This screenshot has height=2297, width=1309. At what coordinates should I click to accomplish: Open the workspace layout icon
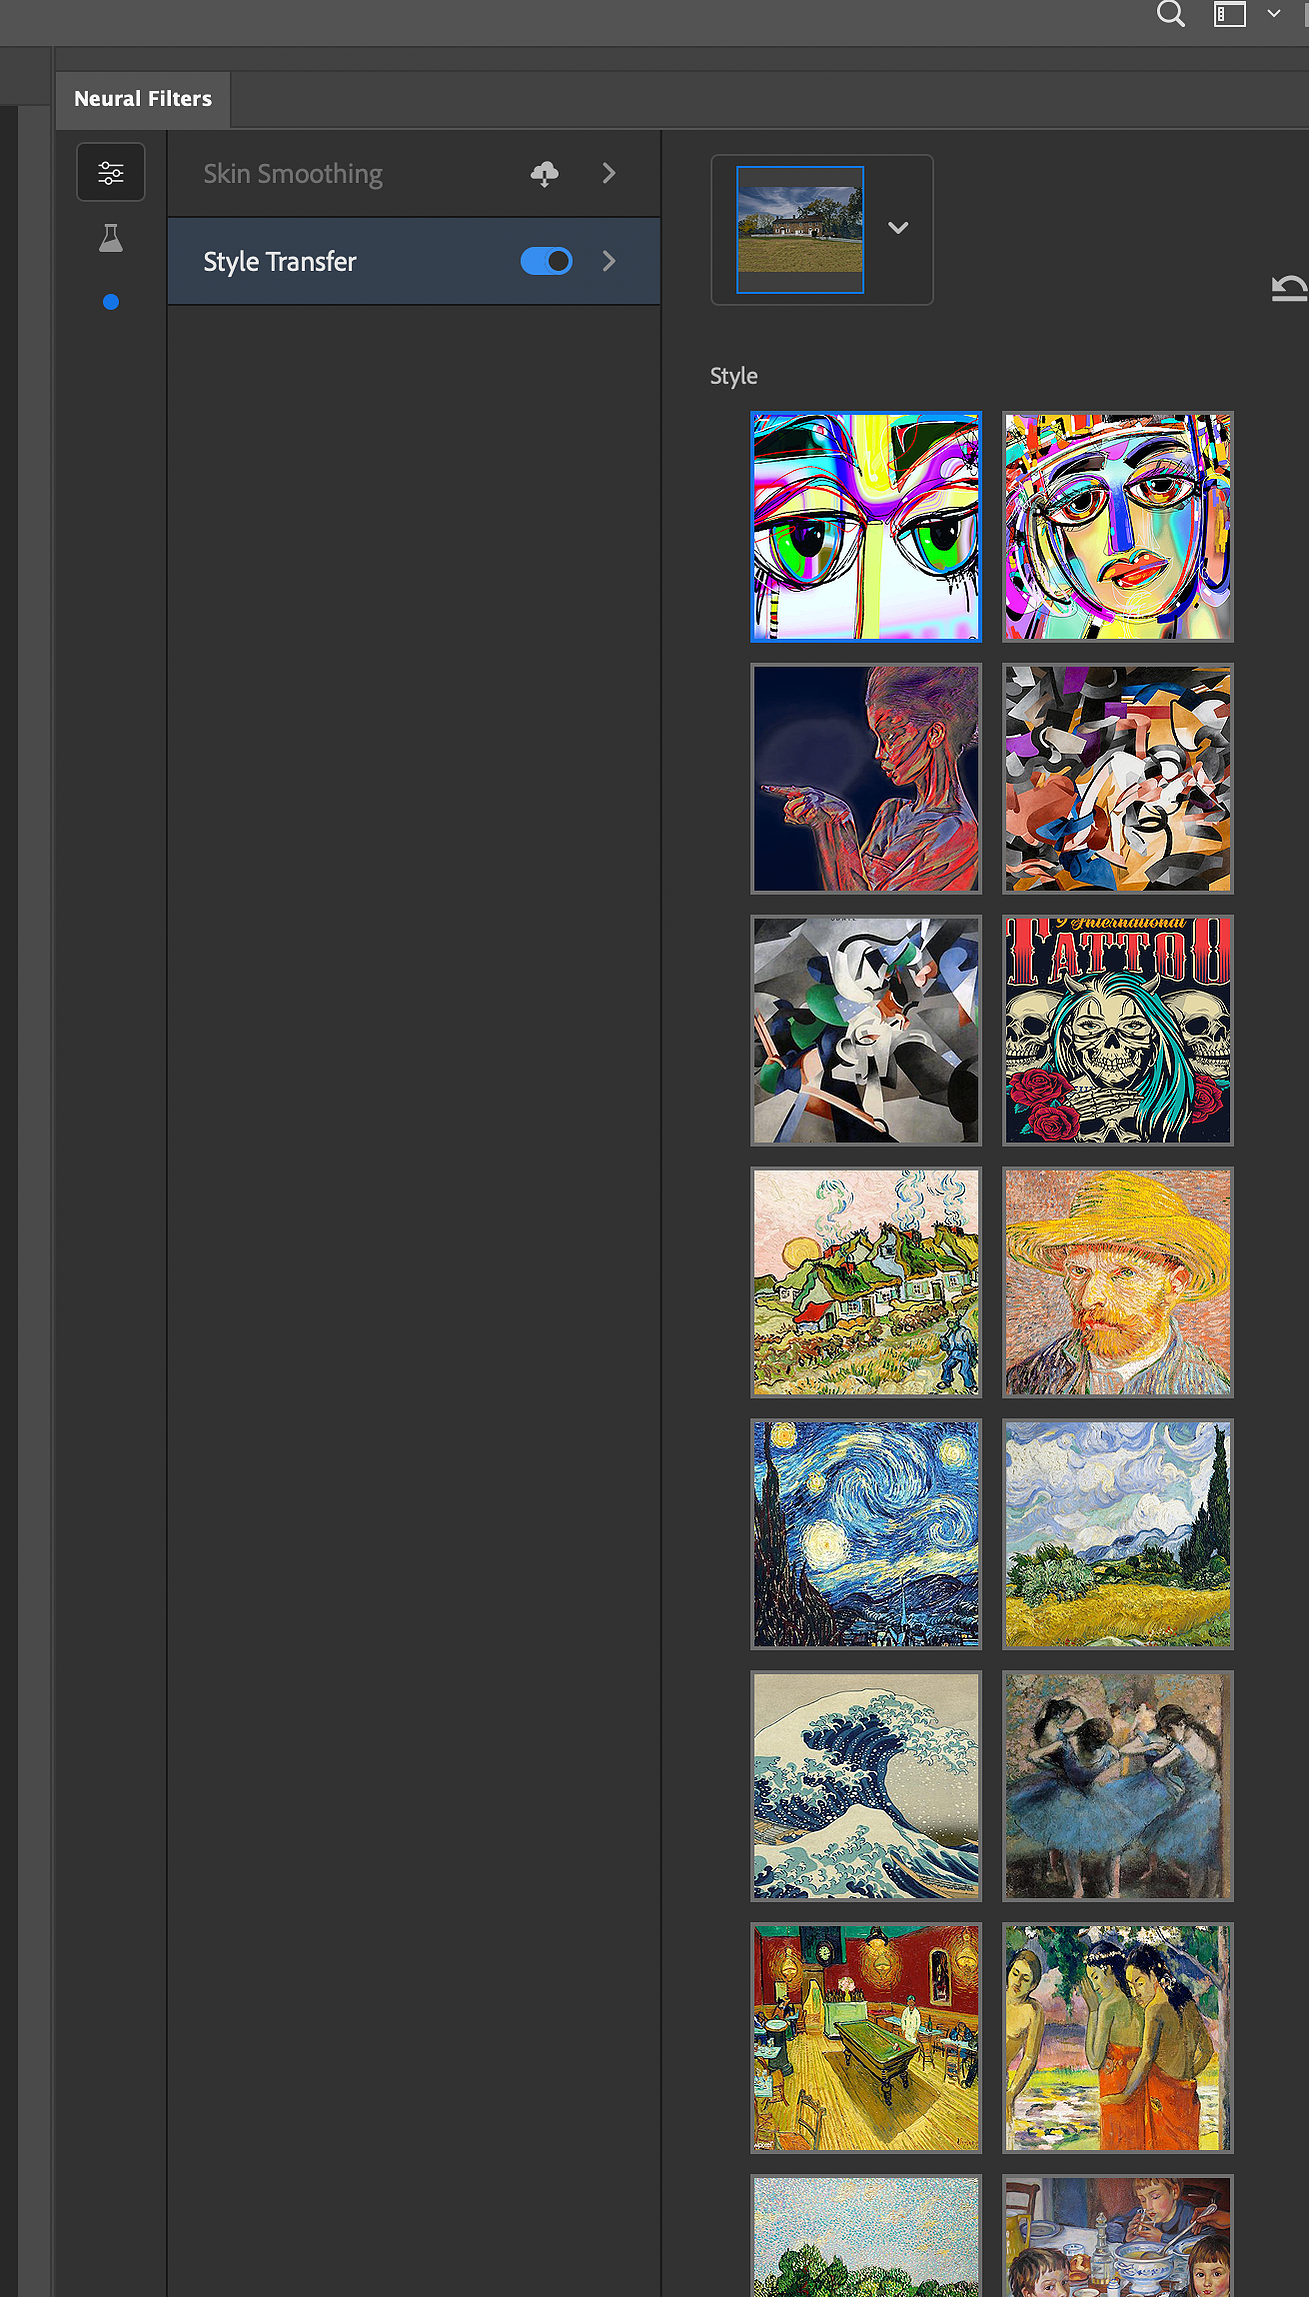tap(1229, 14)
